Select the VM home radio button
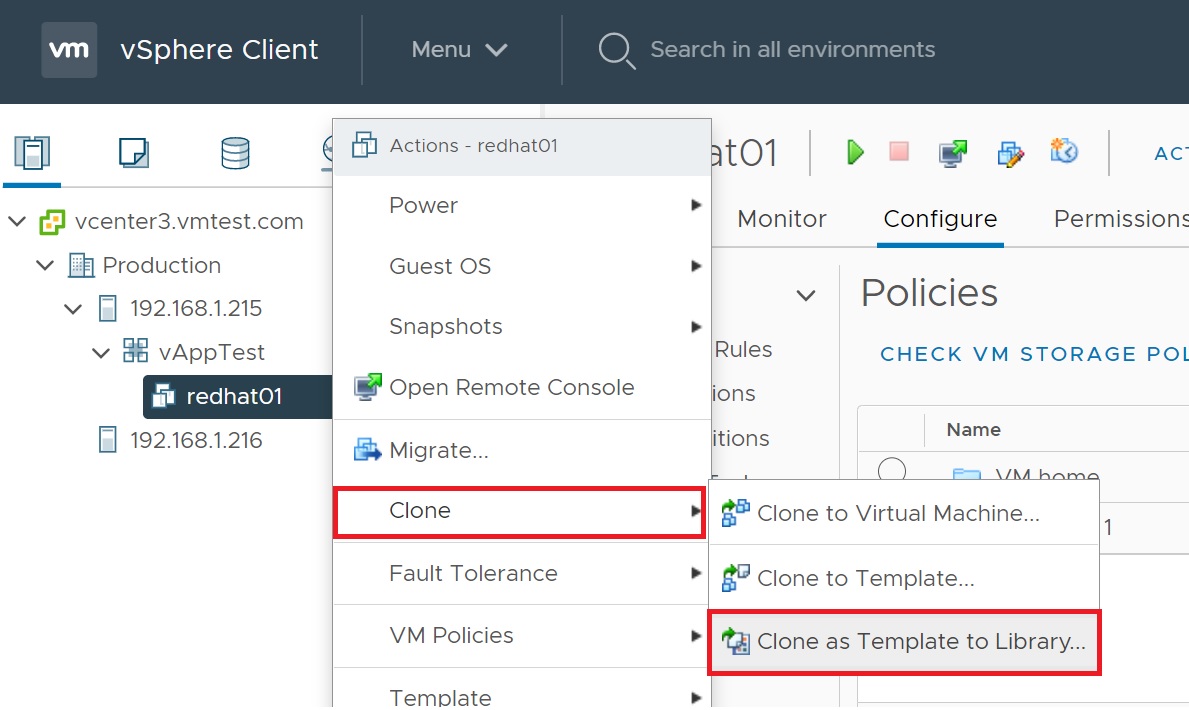 click(891, 471)
